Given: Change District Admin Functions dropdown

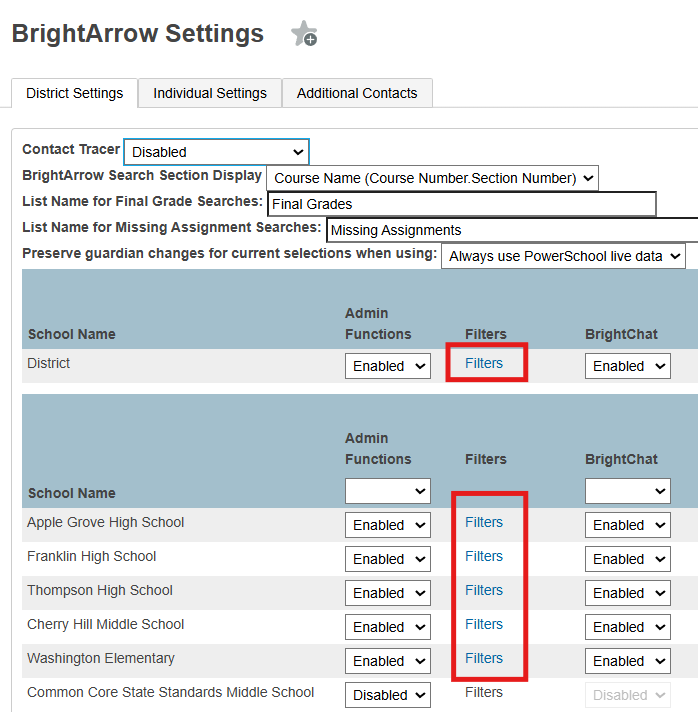Looking at the screenshot, I should click(x=388, y=366).
